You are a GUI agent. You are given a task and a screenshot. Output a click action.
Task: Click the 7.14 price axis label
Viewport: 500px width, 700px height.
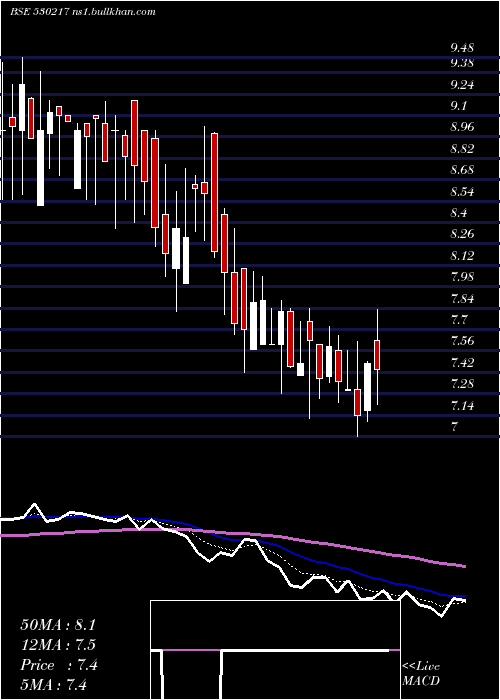(462, 405)
